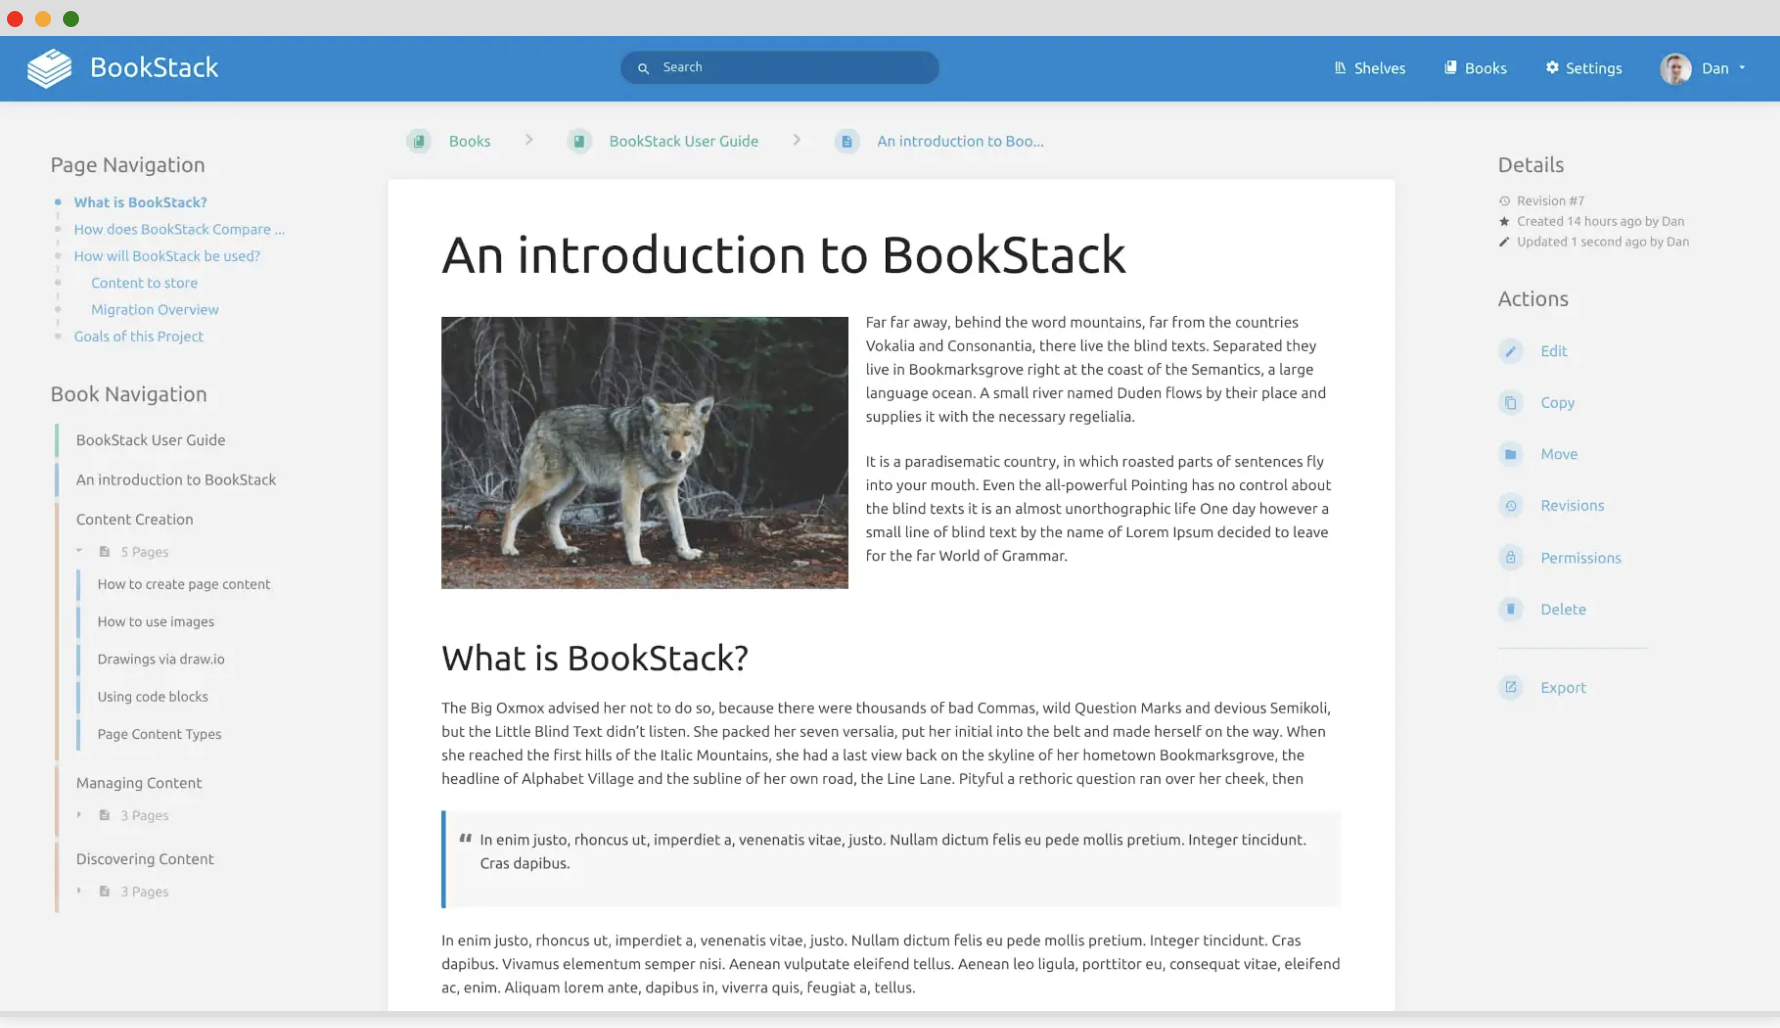1780x1028 pixels.
Task: Open the Move folder icon in Actions
Action: pyautogui.click(x=1511, y=454)
